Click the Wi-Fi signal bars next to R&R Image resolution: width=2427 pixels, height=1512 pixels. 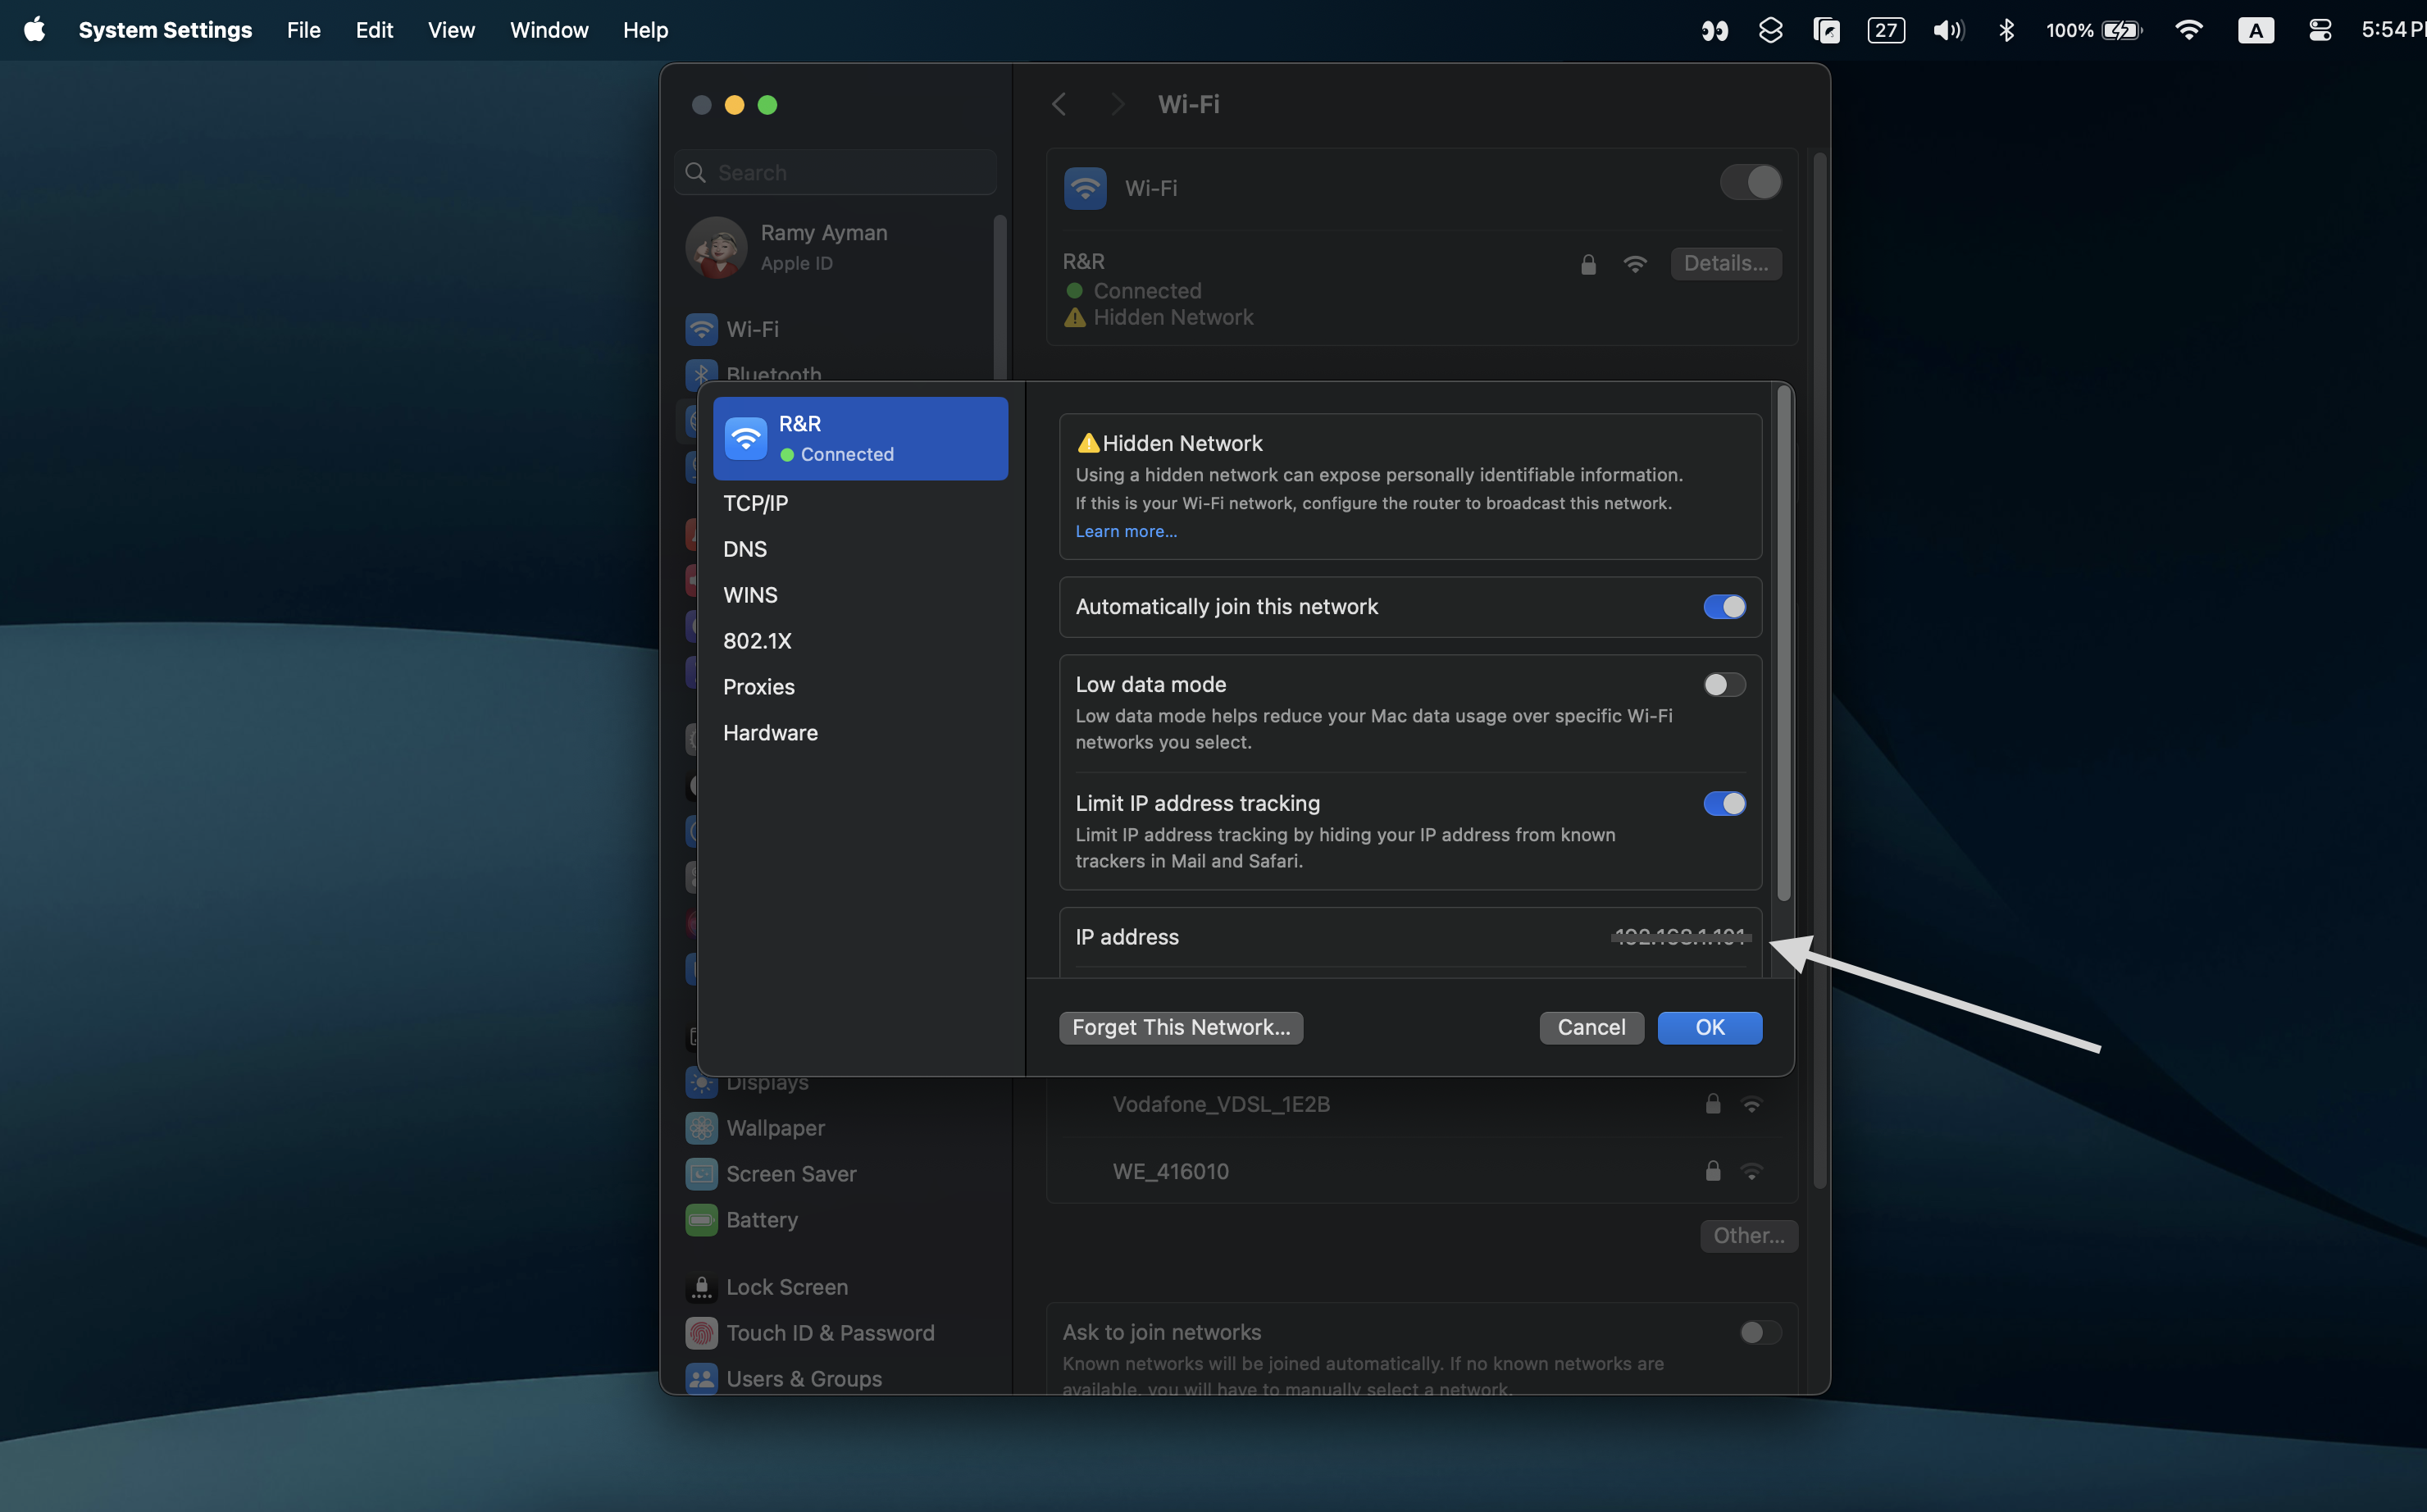point(1635,262)
